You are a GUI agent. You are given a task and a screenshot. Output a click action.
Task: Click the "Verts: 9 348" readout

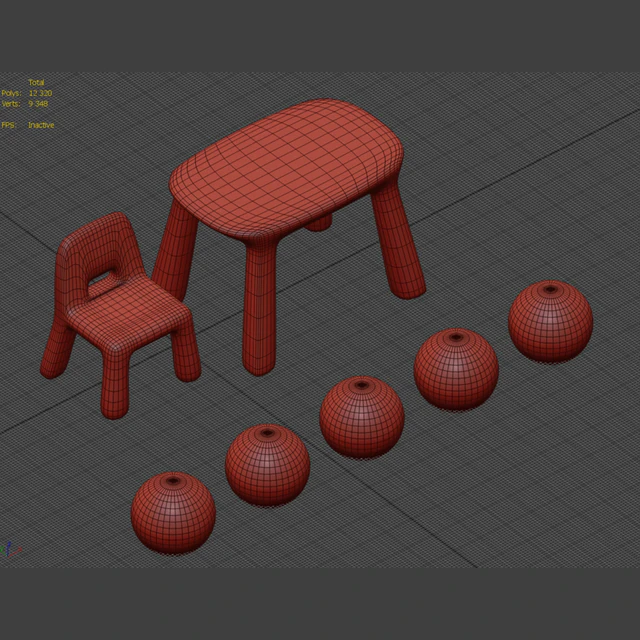[x=25, y=104]
